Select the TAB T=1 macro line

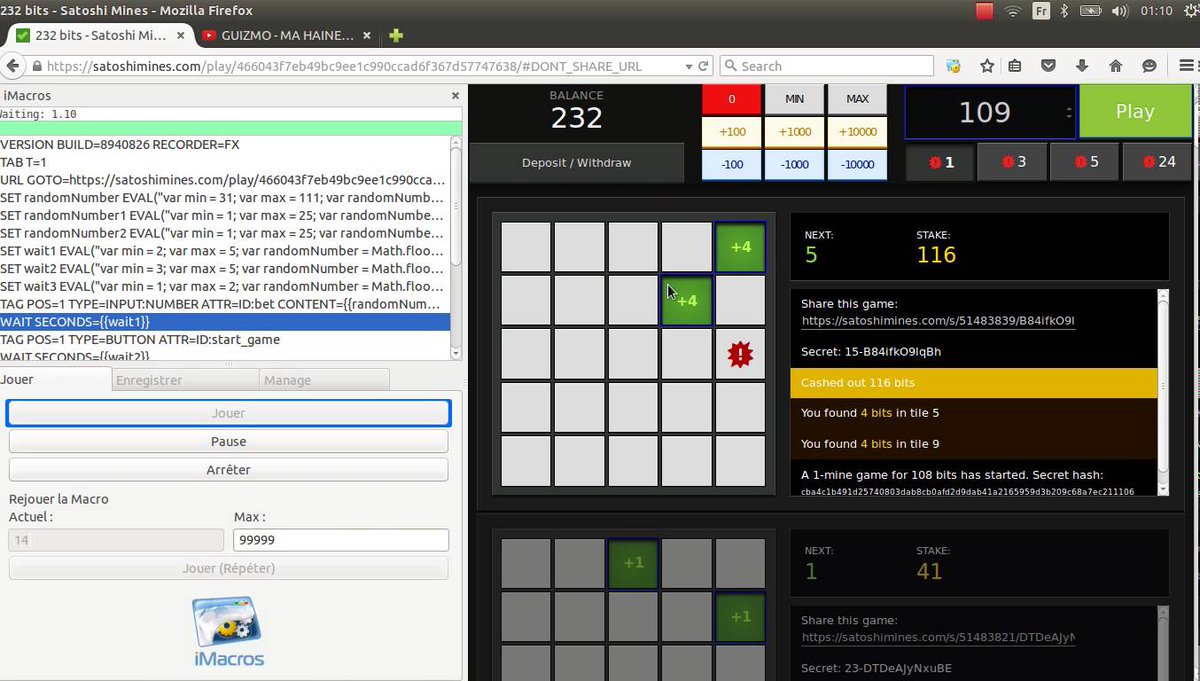click(225, 162)
